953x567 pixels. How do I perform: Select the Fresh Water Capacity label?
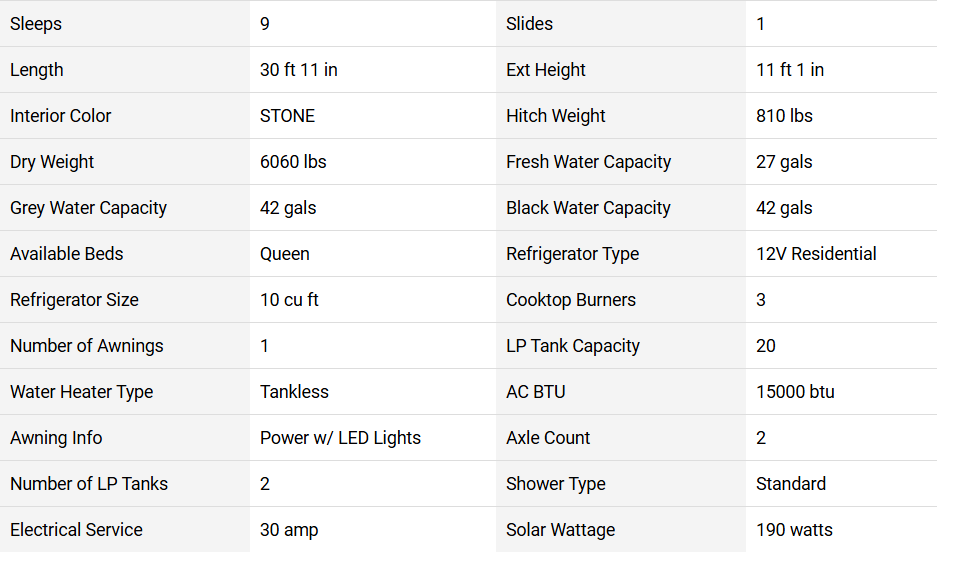(x=588, y=162)
